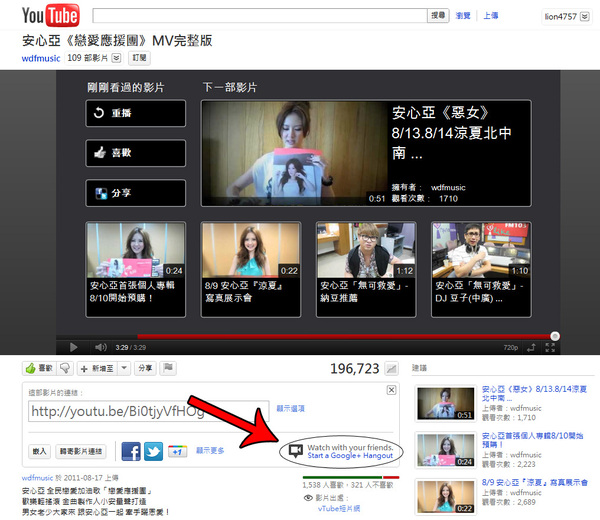Screen dimensions: 600x520
Task: Open the view statistics chart icon
Action: (391, 368)
